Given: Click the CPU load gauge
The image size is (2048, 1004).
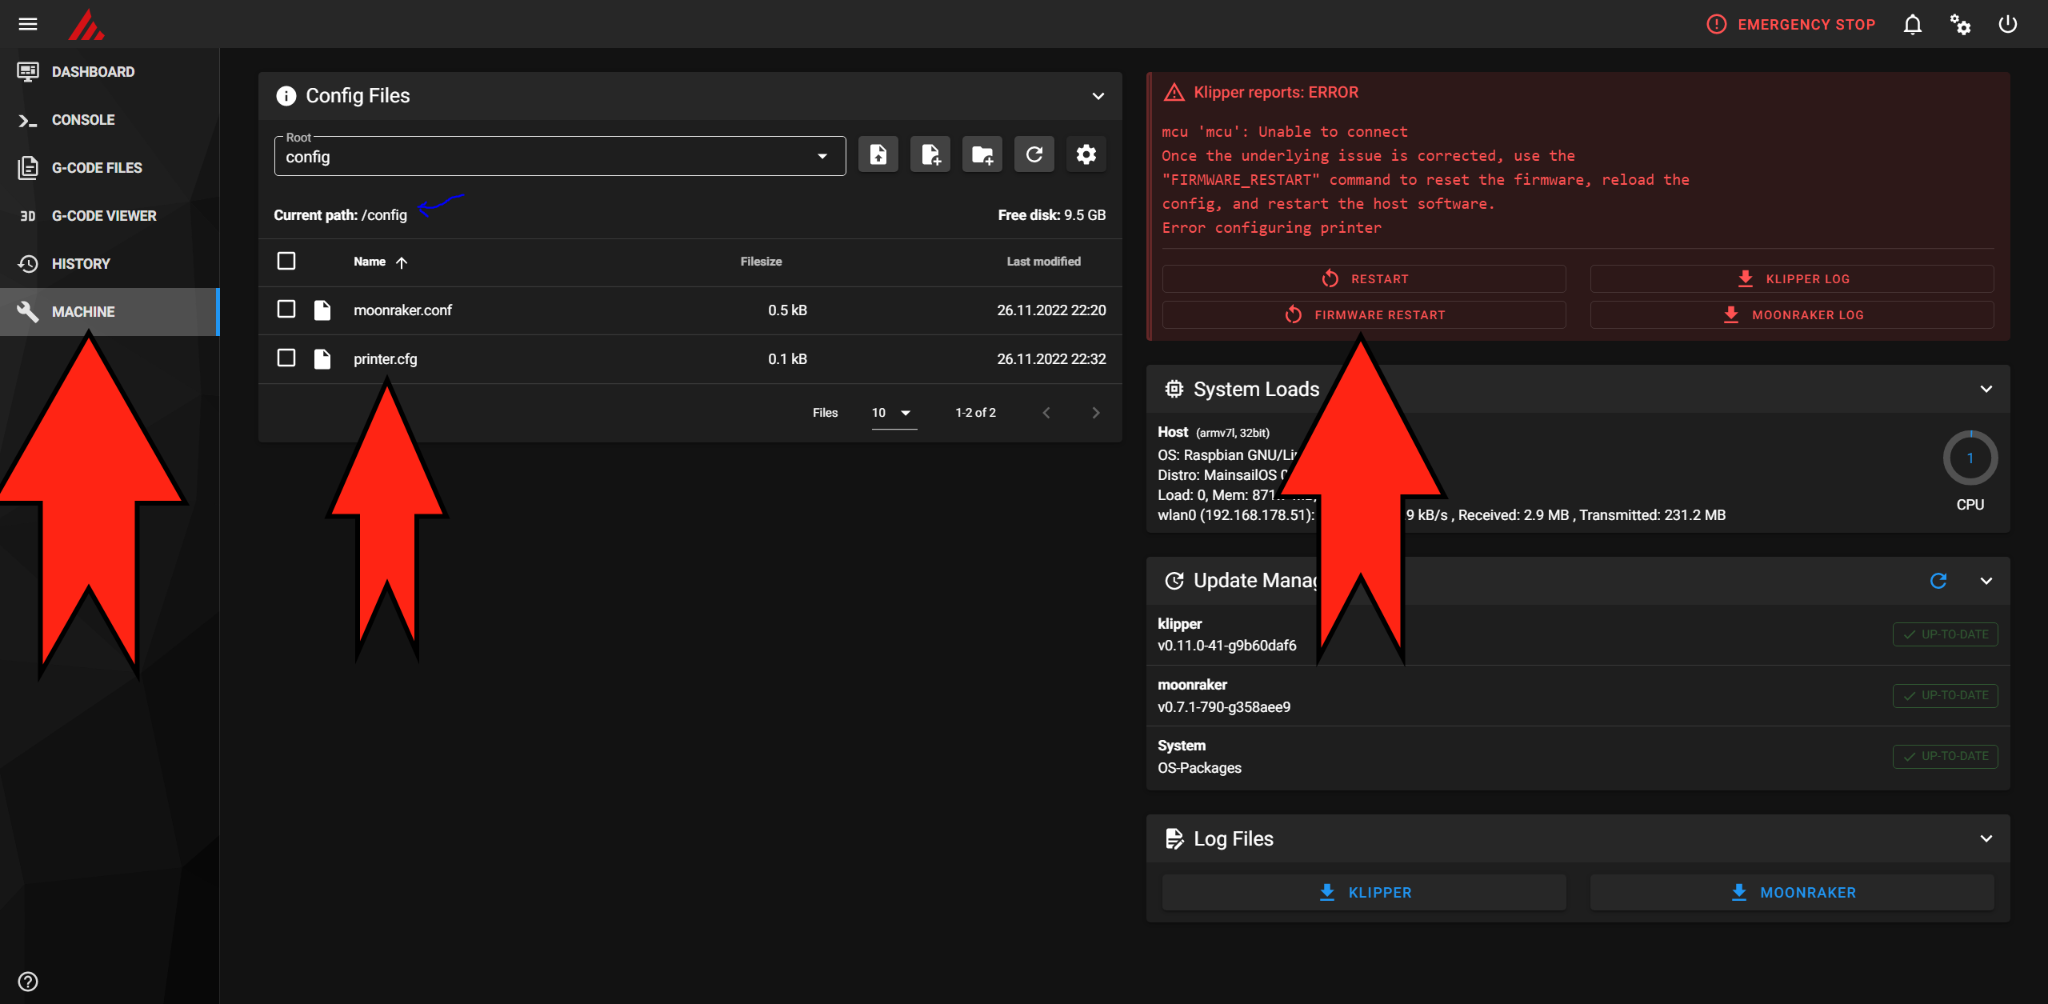Looking at the screenshot, I should tap(1970, 458).
